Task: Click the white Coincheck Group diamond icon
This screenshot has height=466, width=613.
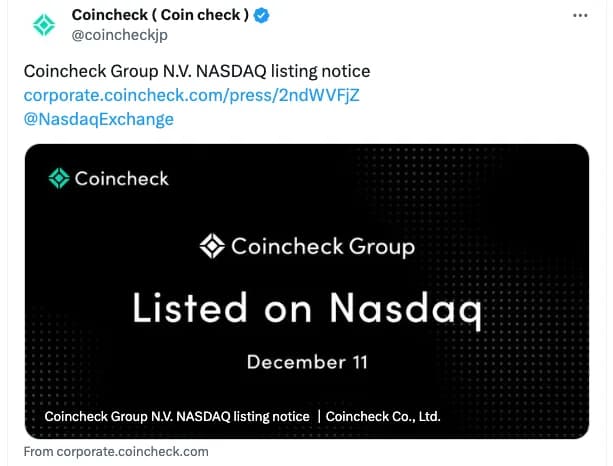Action: (214, 246)
